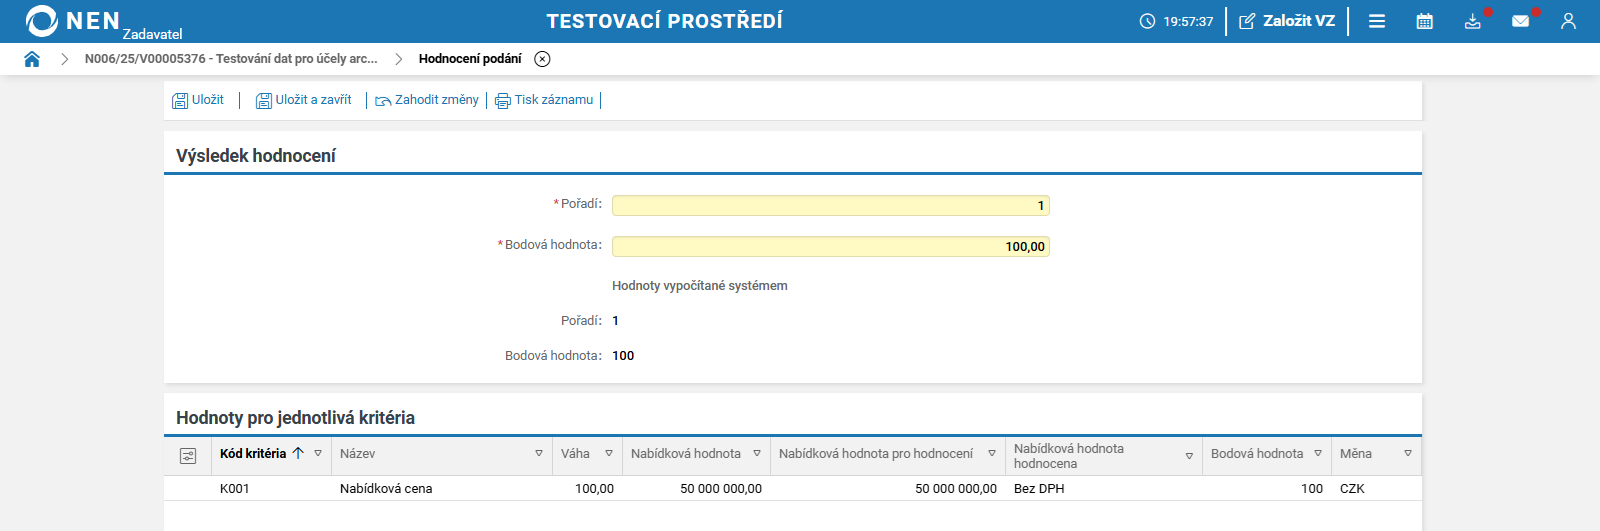Close the Hodnocení podání breadcrumb tab
The image size is (1600, 531).
click(x=542, y=59)
